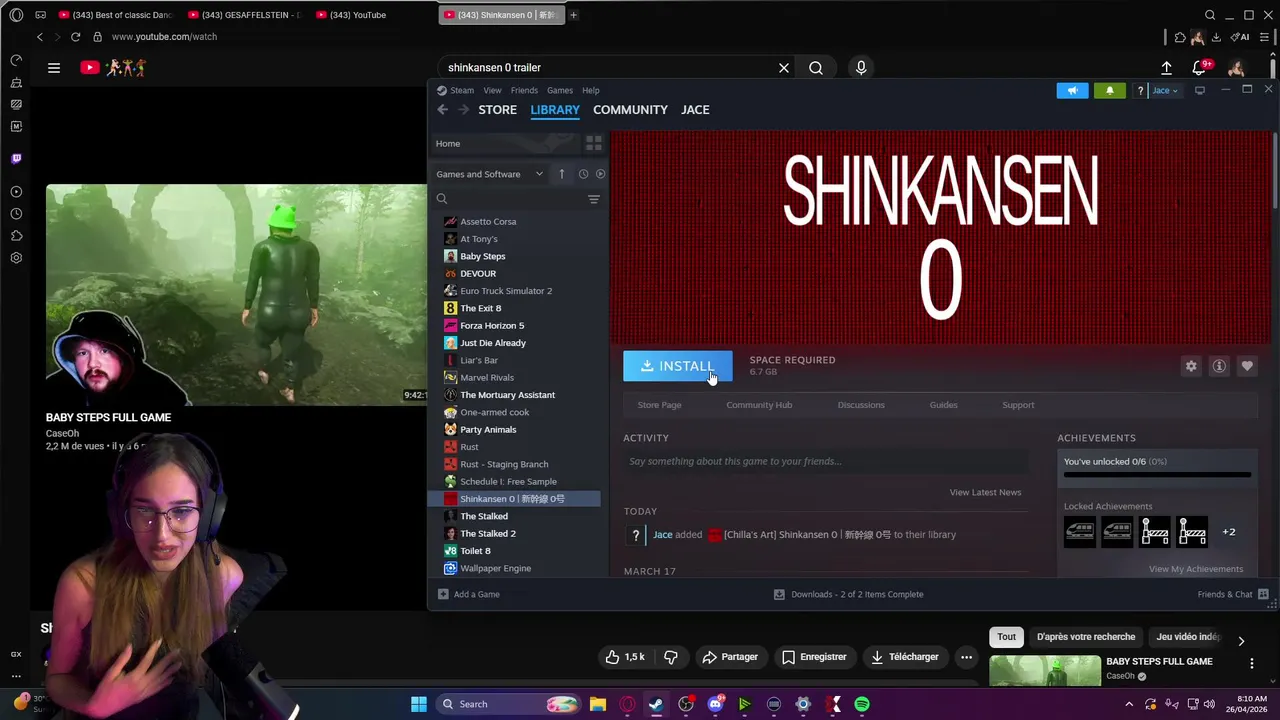The width and height of the screenshot is (1280, 720).
Task: Select the Tout filter chip
Action: coord(1006,637)
